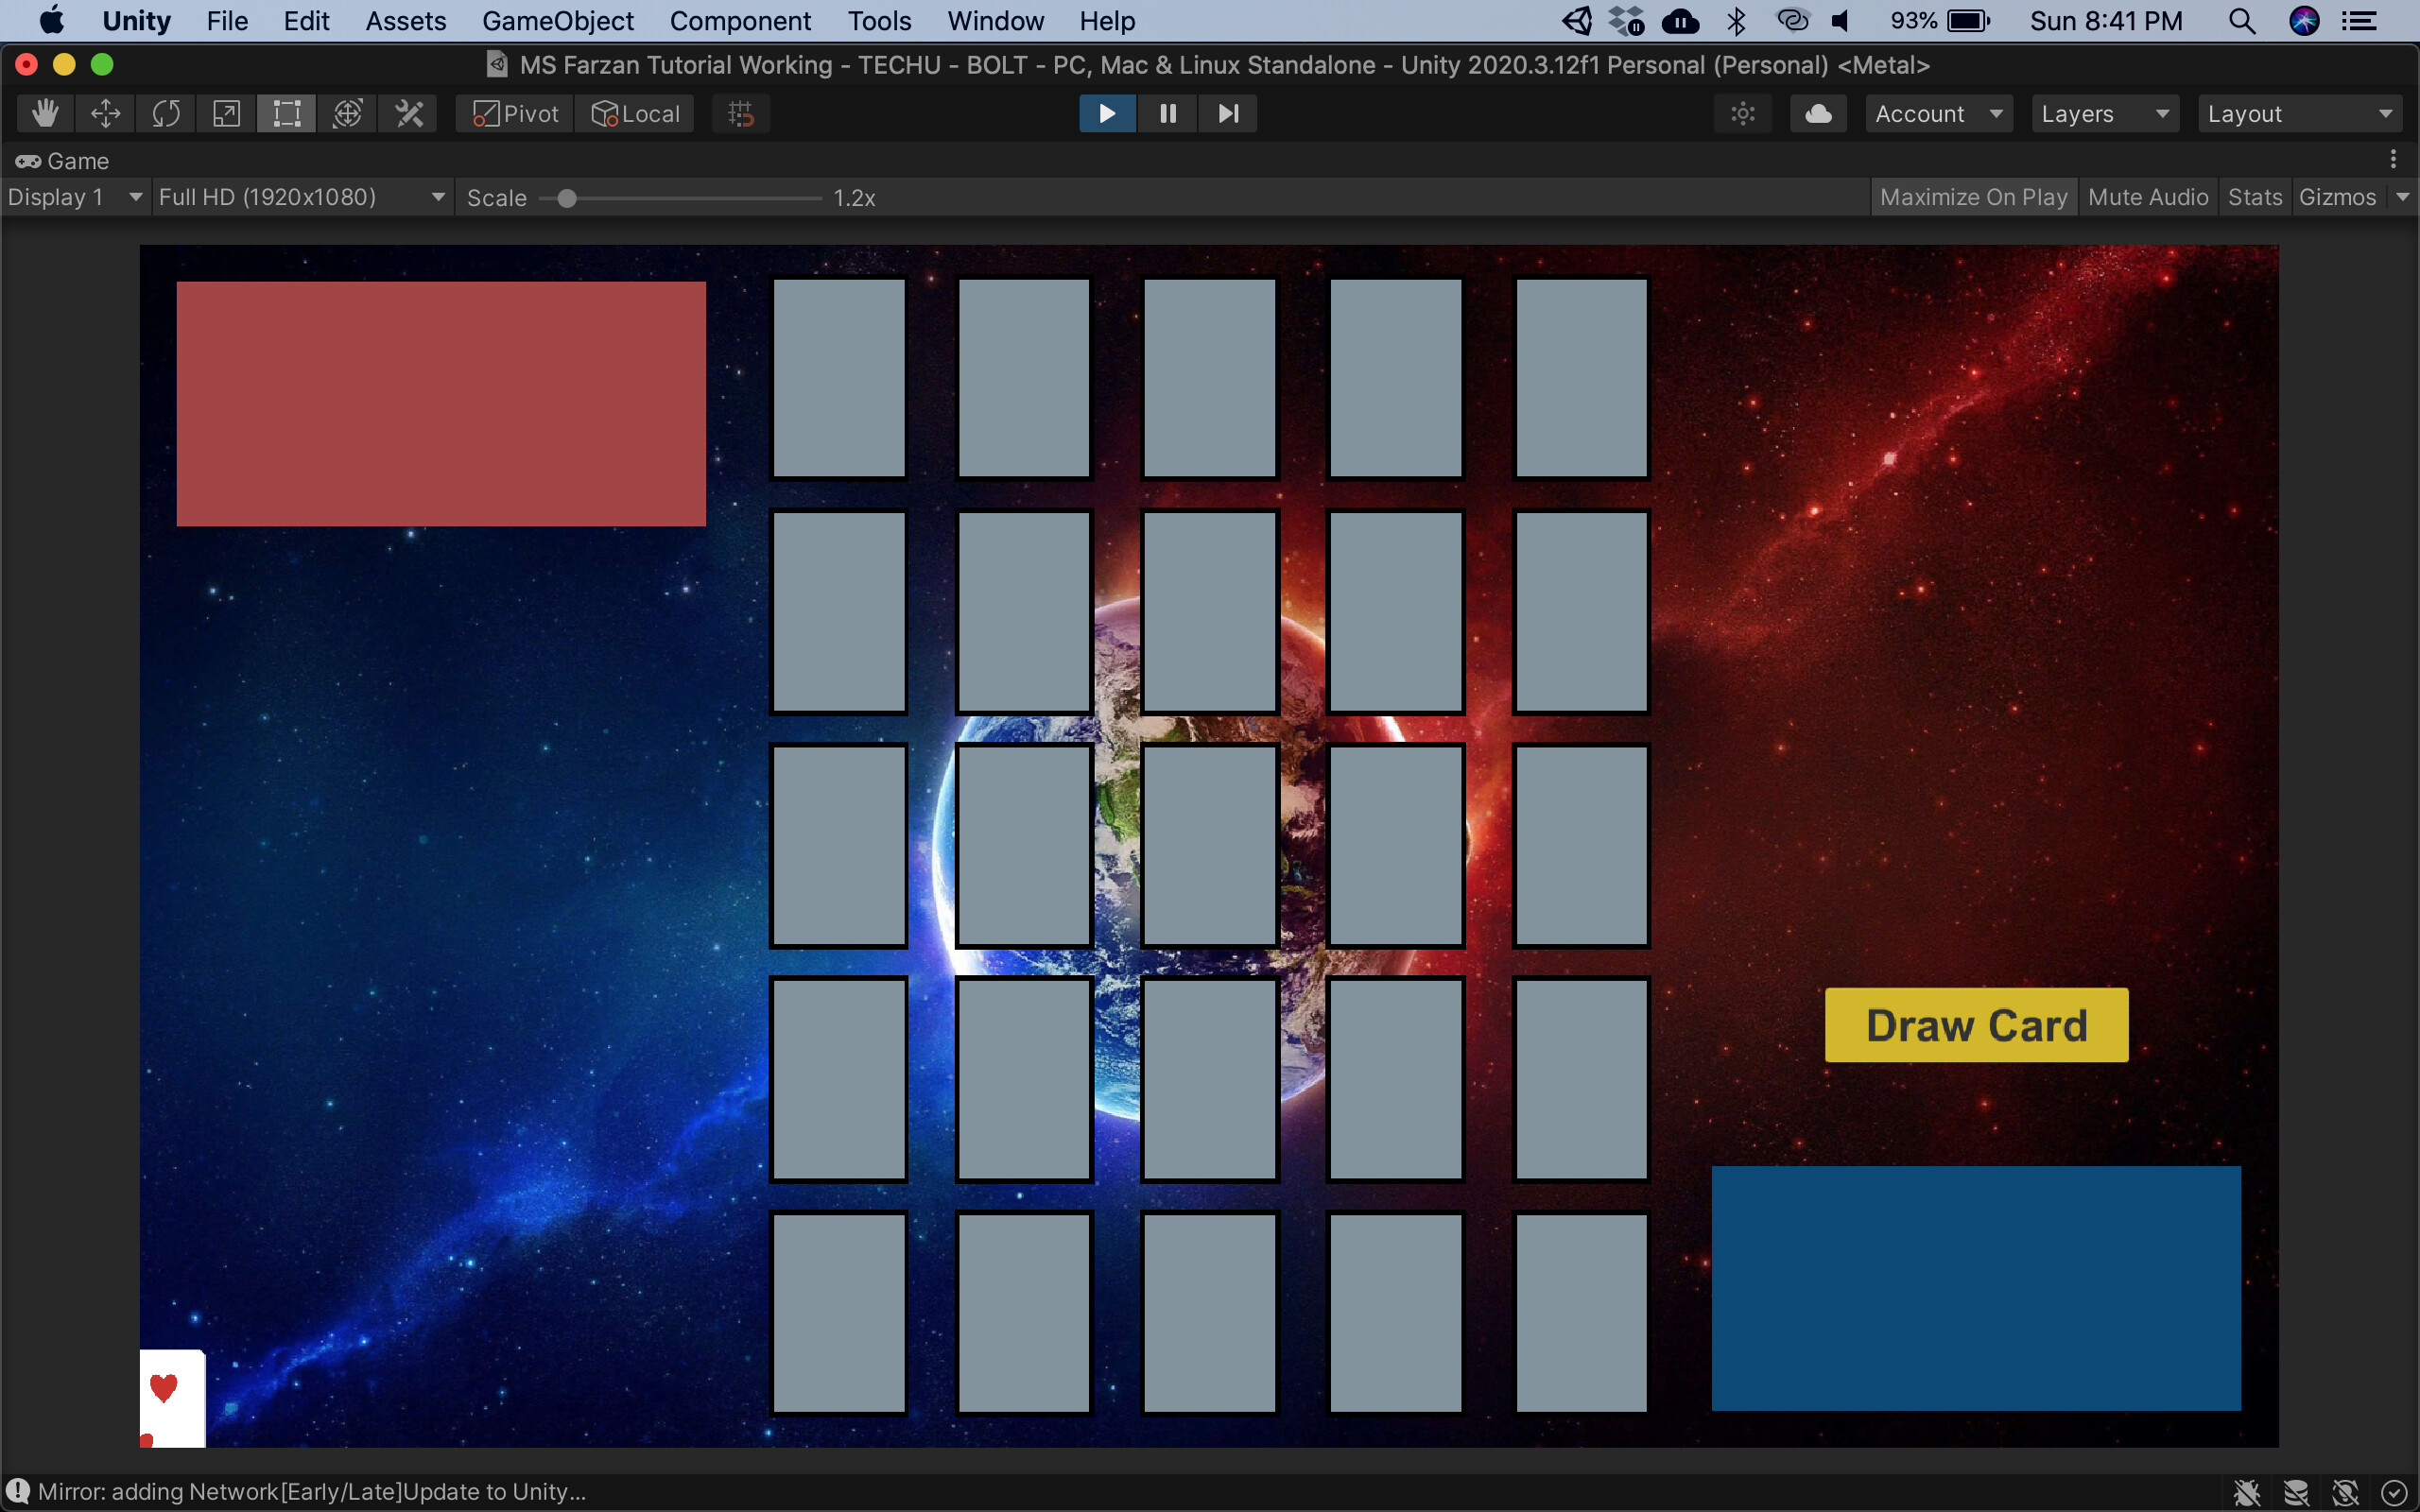Adjust the Scale slider

[x=566, y=198]
